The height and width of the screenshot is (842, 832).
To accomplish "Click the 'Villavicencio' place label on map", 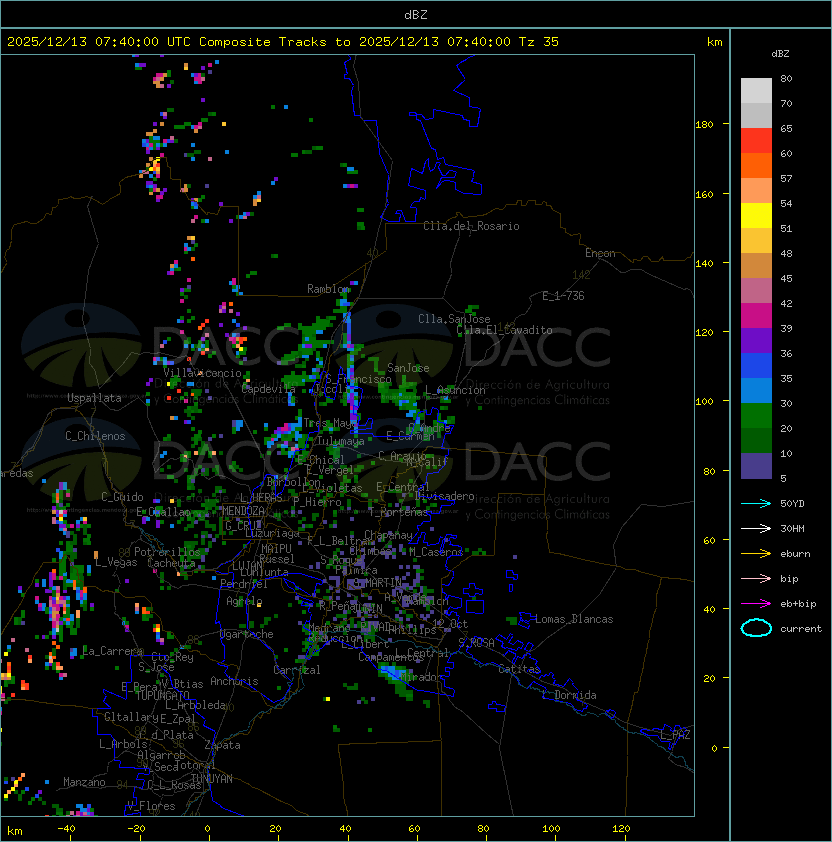I will [x=202, y=373].
